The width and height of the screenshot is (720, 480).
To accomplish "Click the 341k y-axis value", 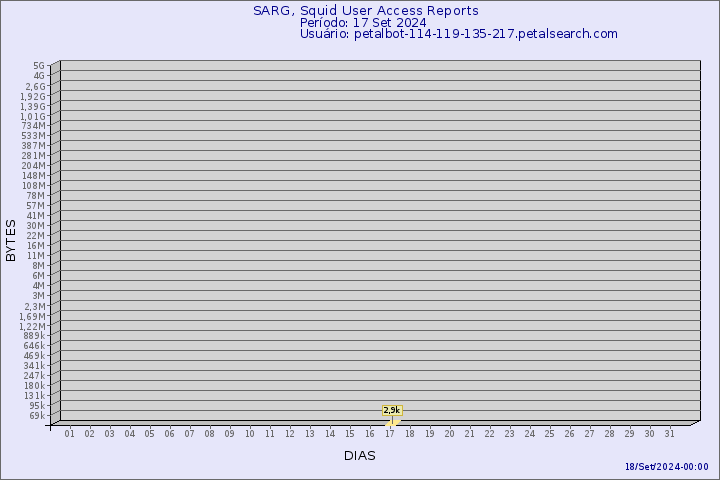I will pyautogui.click(x=34, y=366).
